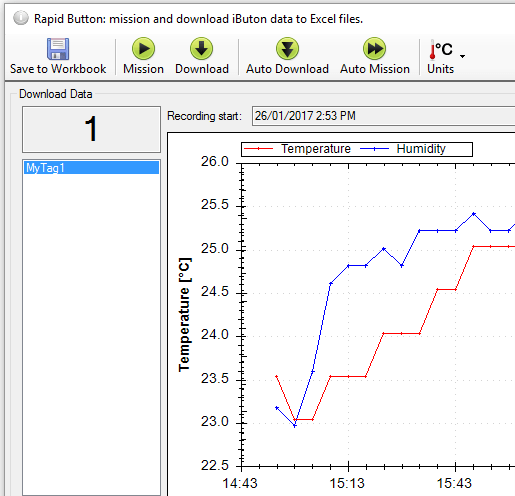Click the 'Download' toolbar label
This screenshot has height=496, width=515.
pos(202,69)
